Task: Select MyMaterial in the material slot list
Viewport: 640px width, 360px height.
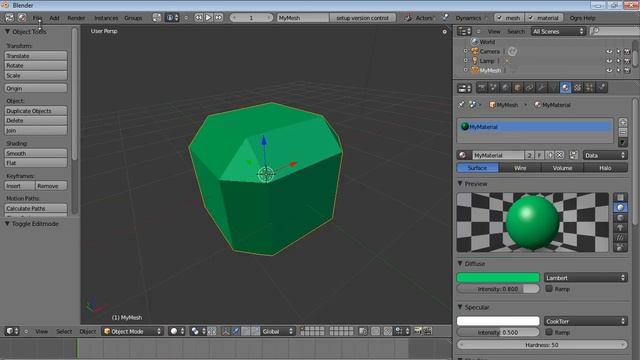Action: [535, 127]
